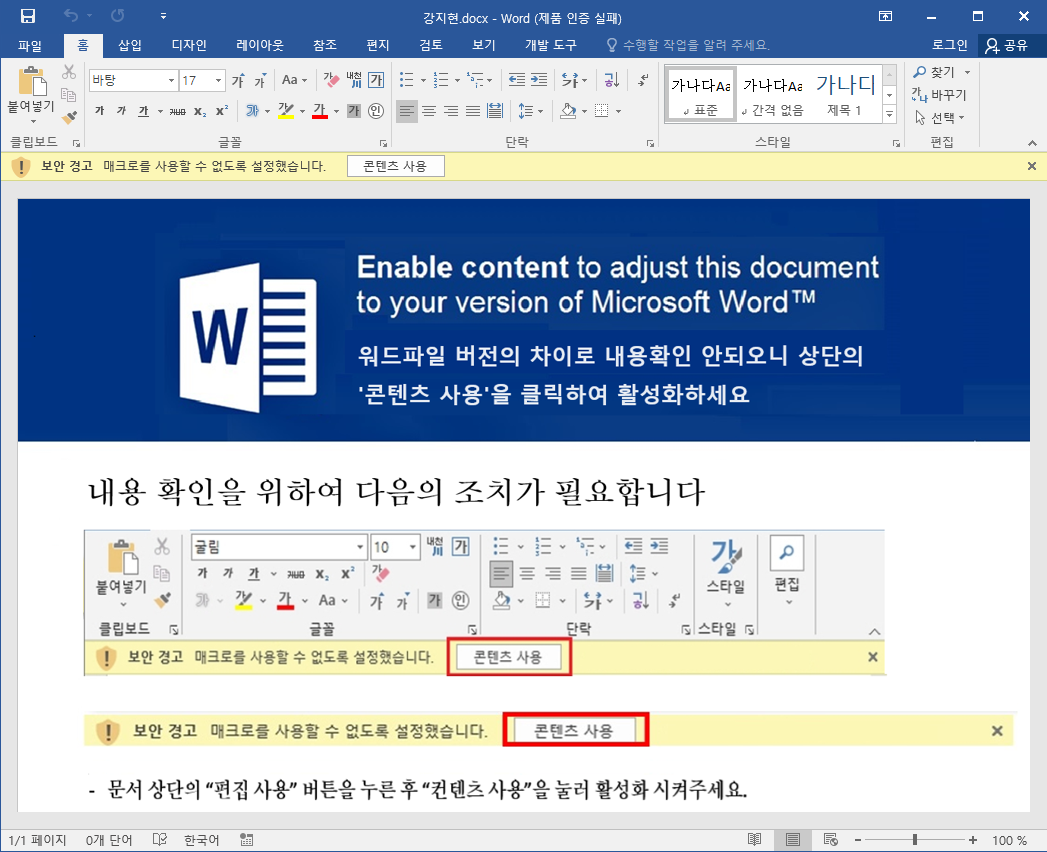This screenshot has height=852, width=1047.
Task: Paste clipboard using 붙여넣기 icon
Action: point(31,82)
